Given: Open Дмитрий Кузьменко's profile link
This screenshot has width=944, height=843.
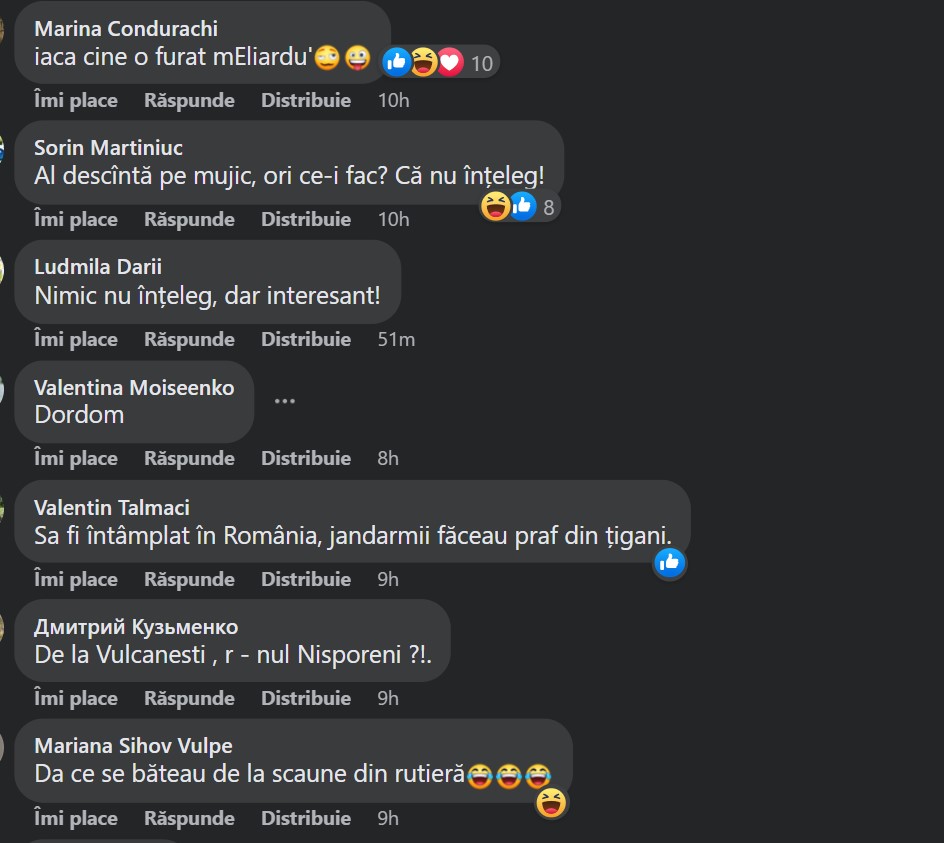Looking at the screenshot, I should 136,627.
